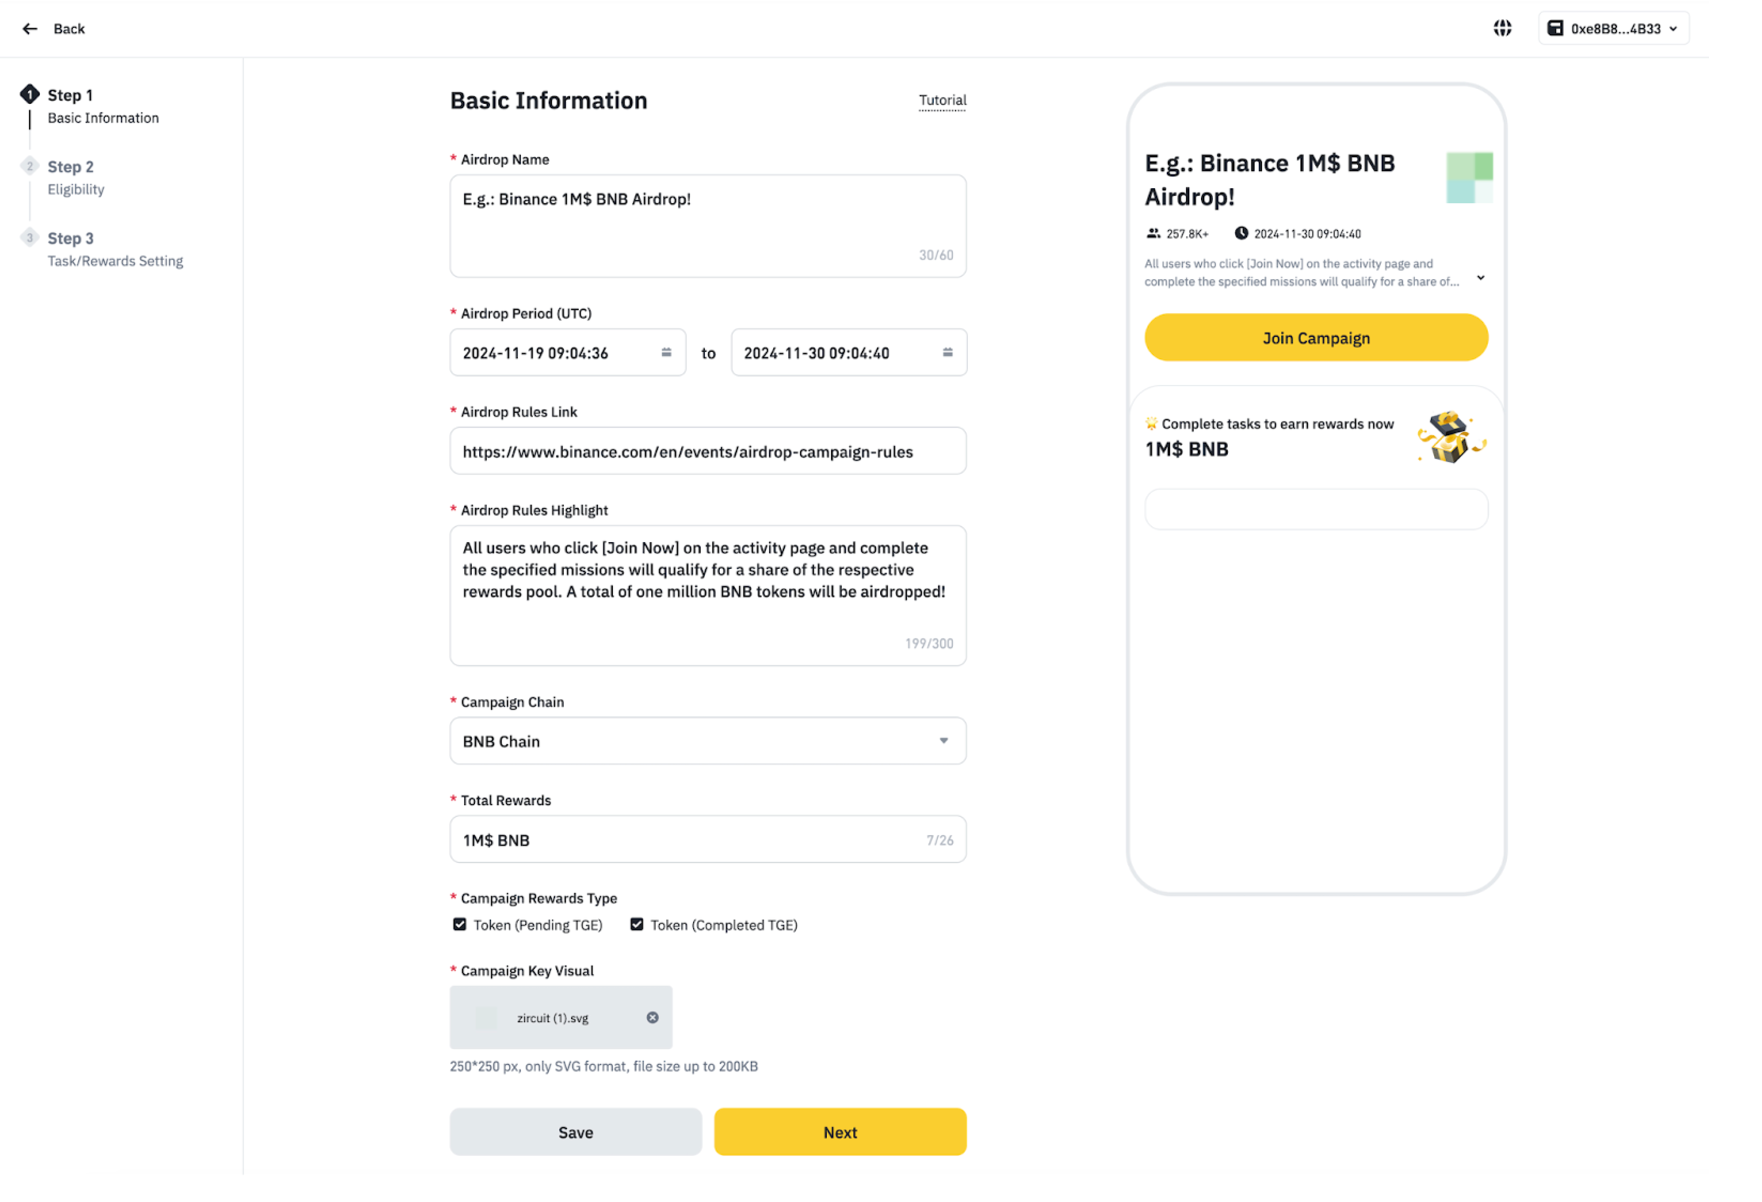Click the globe language icon in header
Viewport: 1762px width, 1202px height.
pyautogui.click(x=1504, y=28)
